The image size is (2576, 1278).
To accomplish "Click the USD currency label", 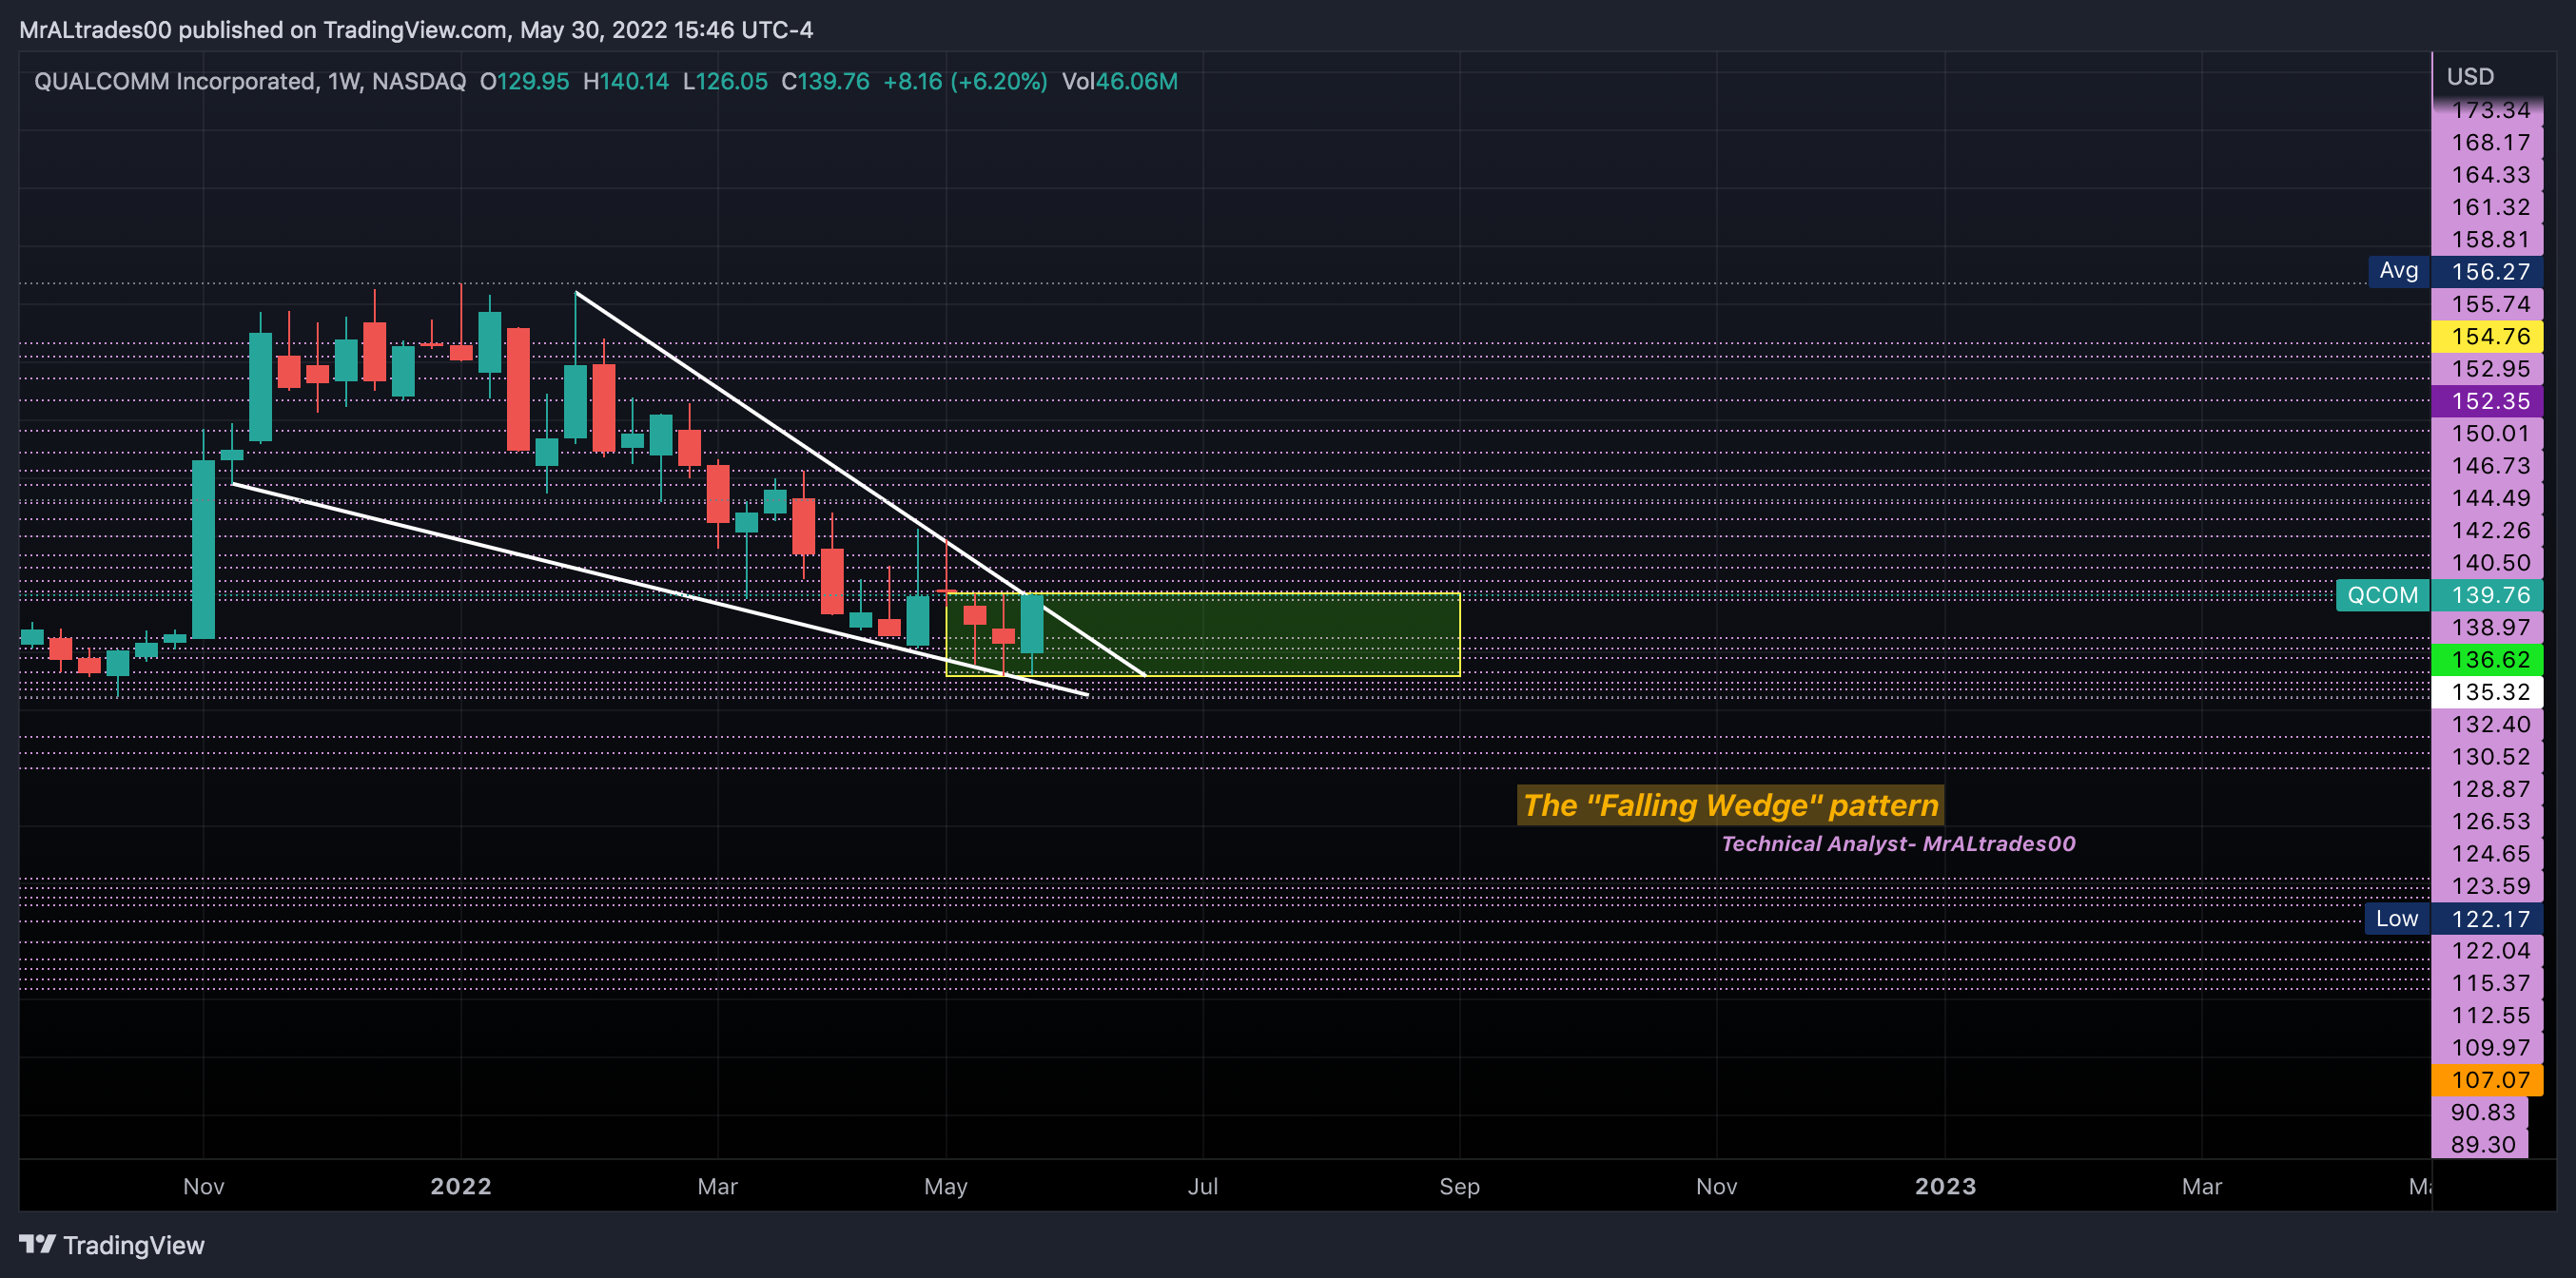I will point(2470,76).
